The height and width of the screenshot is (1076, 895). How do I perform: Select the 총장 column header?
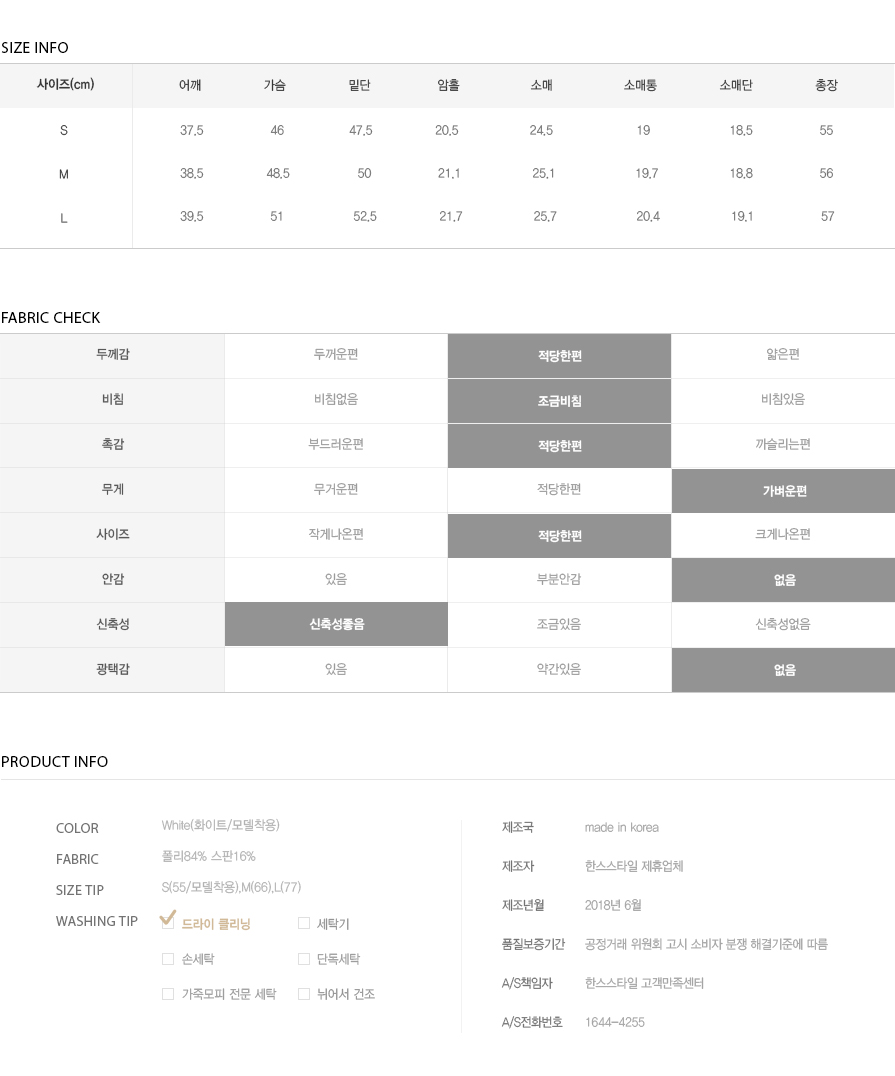(x=826, y=85)
